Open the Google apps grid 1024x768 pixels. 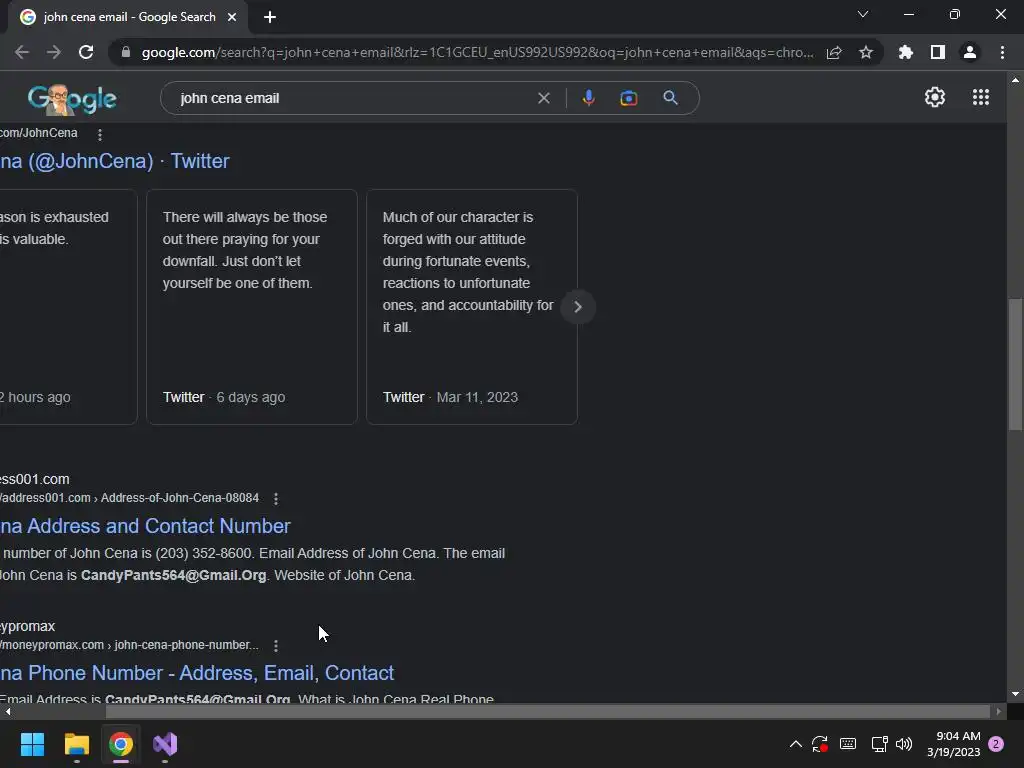click(980, 97)
